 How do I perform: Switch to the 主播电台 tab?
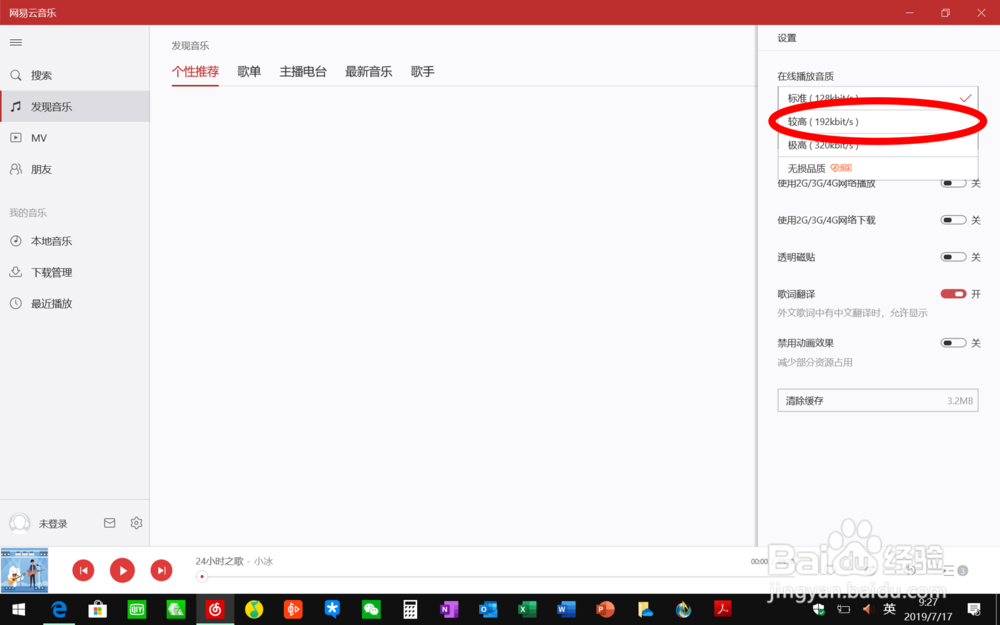303,71
